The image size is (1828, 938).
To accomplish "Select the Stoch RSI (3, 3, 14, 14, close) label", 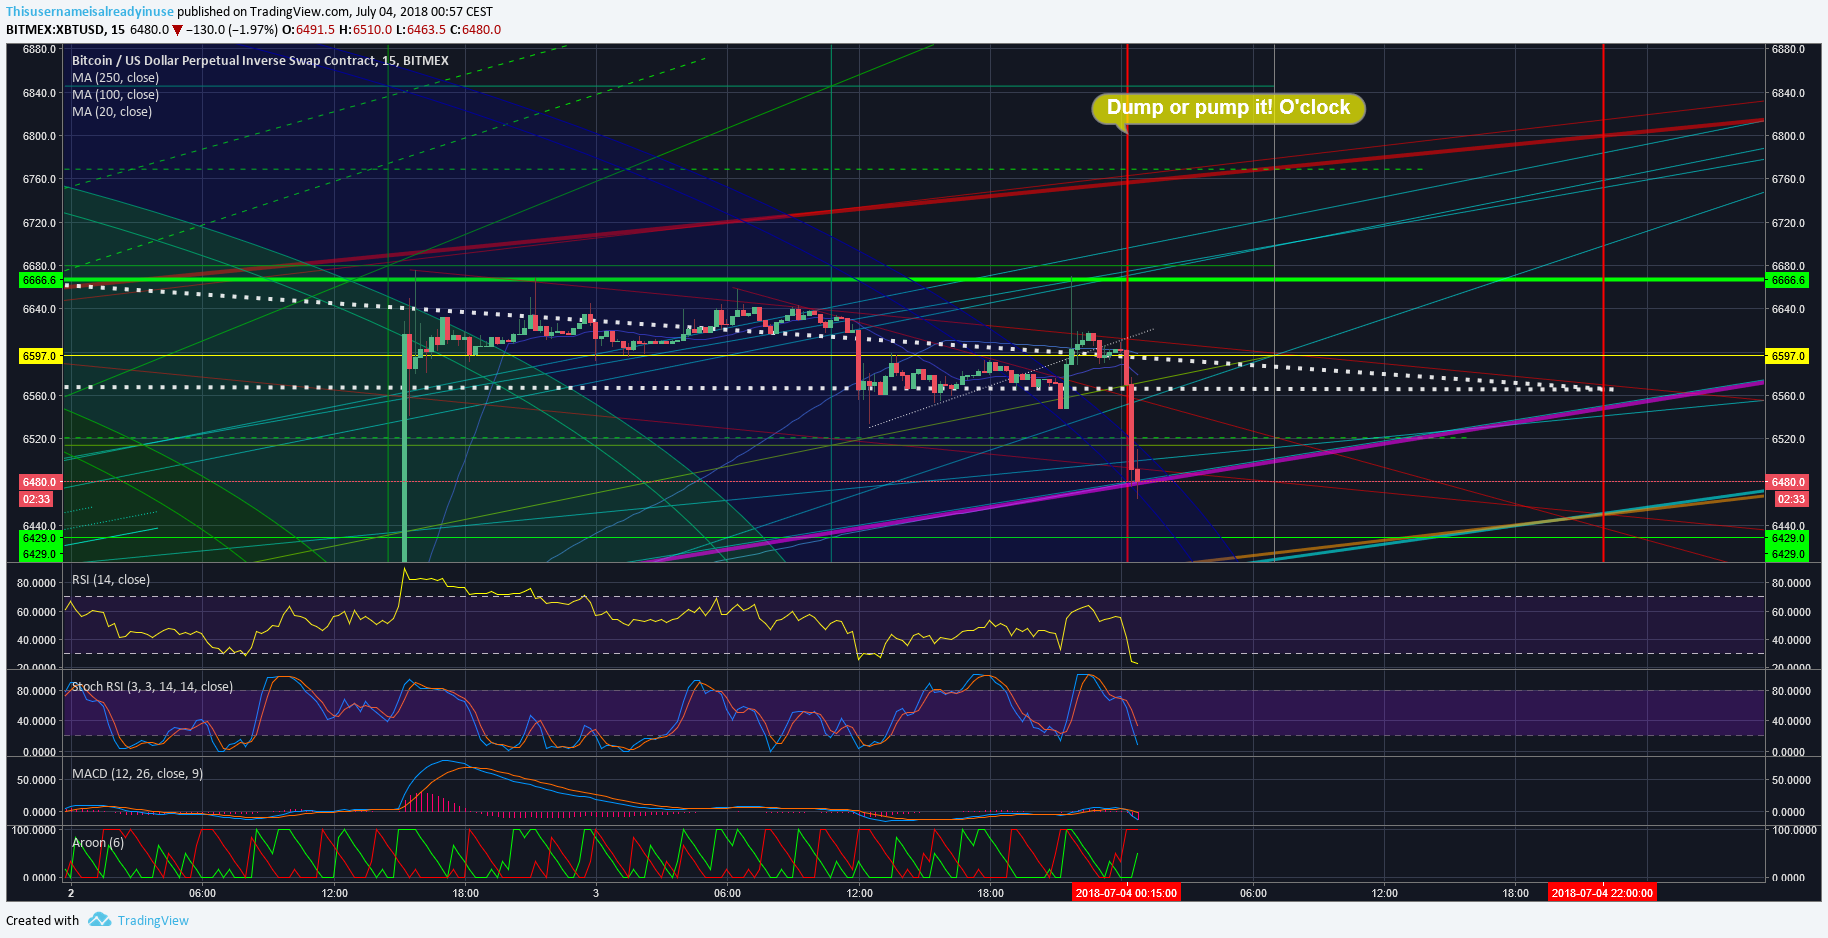I will click(152, 687).
